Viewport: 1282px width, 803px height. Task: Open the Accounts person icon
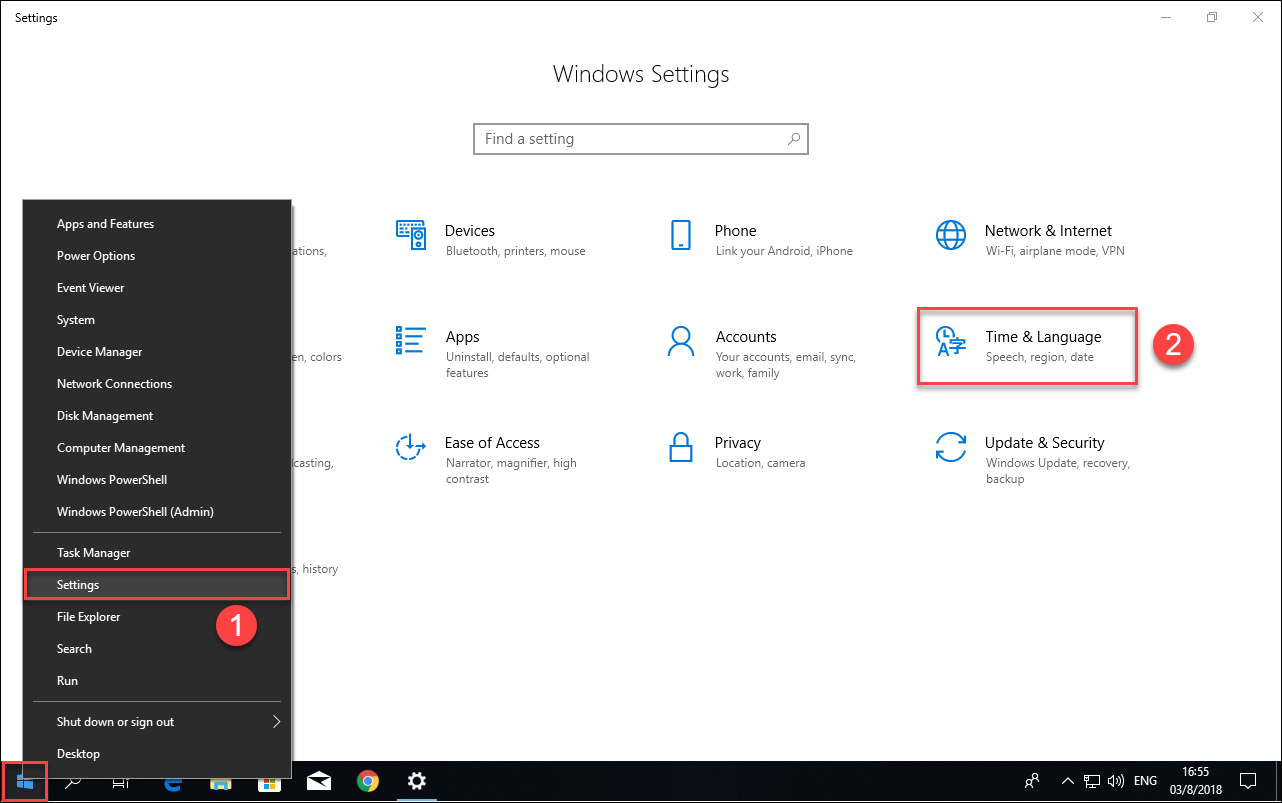(x=681, y=341)
